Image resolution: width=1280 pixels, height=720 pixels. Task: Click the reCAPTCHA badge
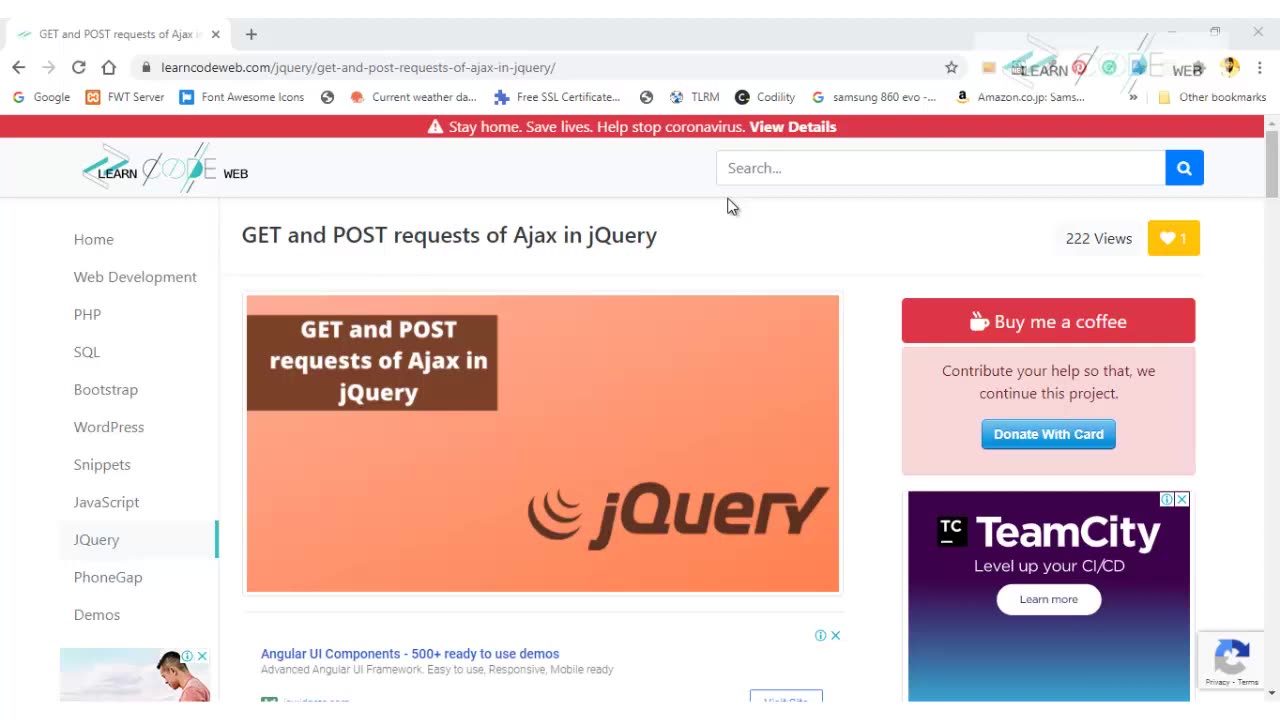click(x=1231, y=660)
